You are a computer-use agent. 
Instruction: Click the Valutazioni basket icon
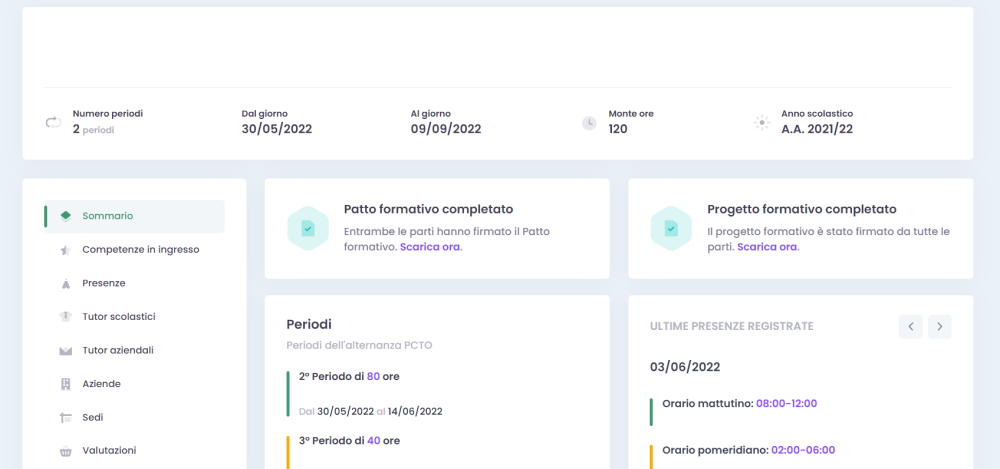[65, 451]
